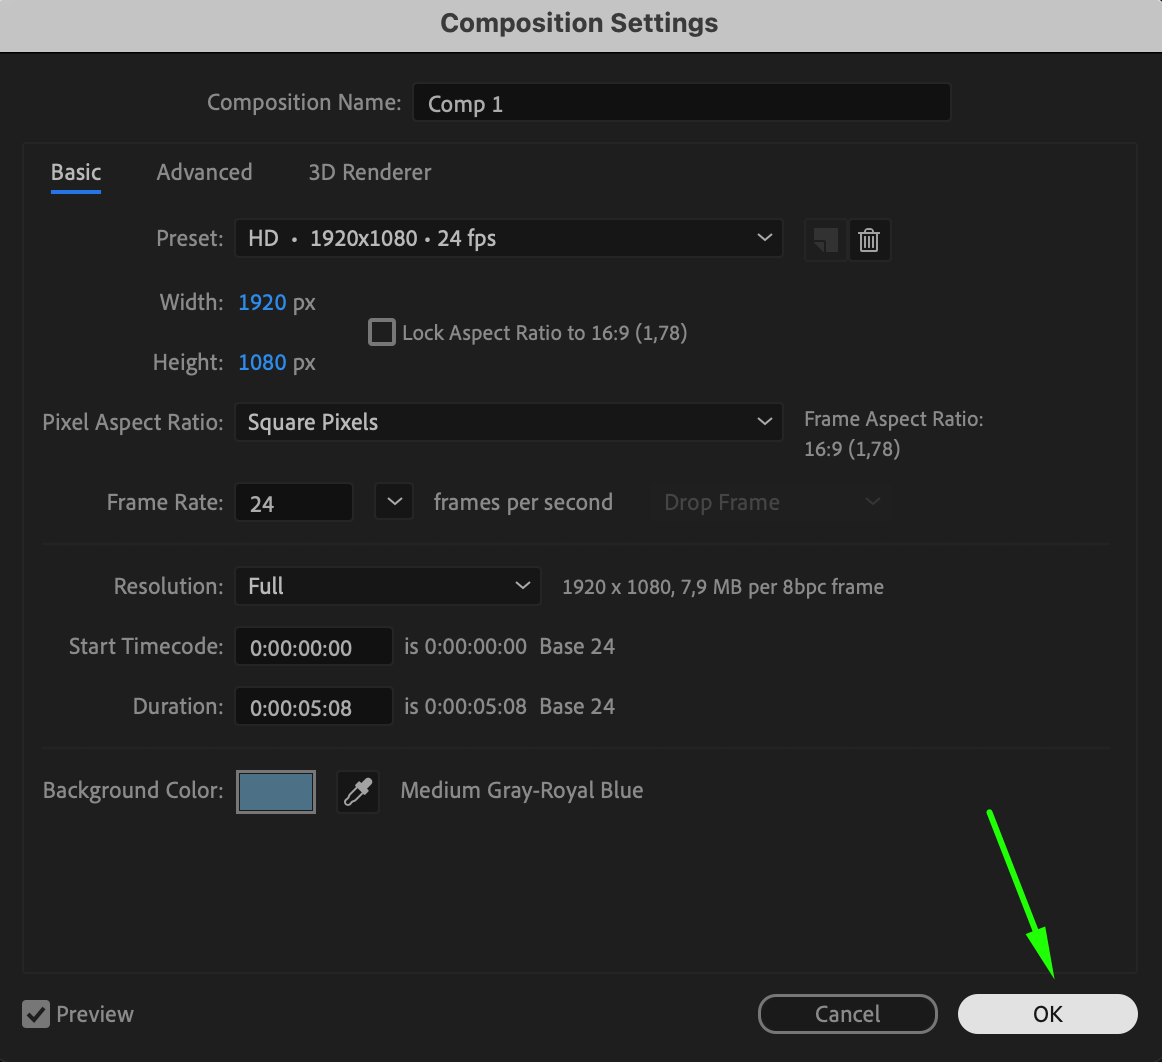Disable the Preview checkbox
The height and width of the screenshot is (1062, 1162).
[x=36, y=1014]
